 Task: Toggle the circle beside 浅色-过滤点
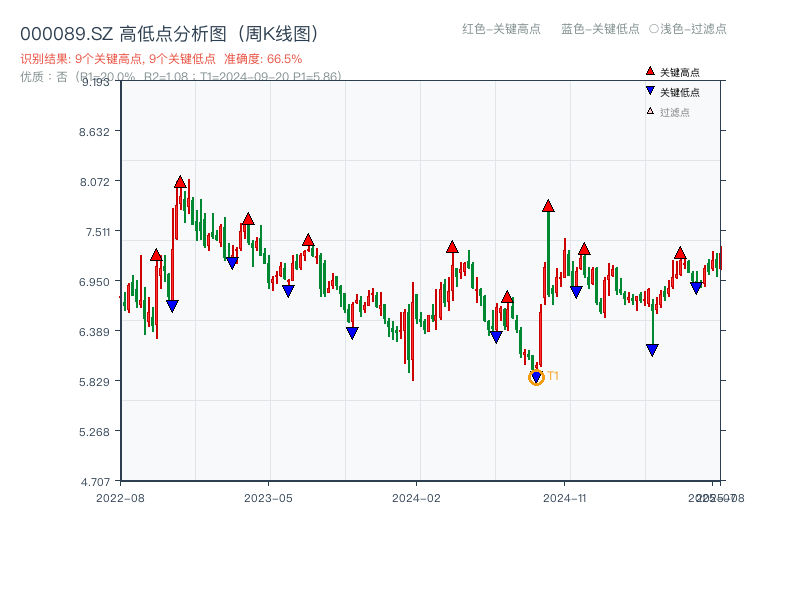click(x=654, y=29)
